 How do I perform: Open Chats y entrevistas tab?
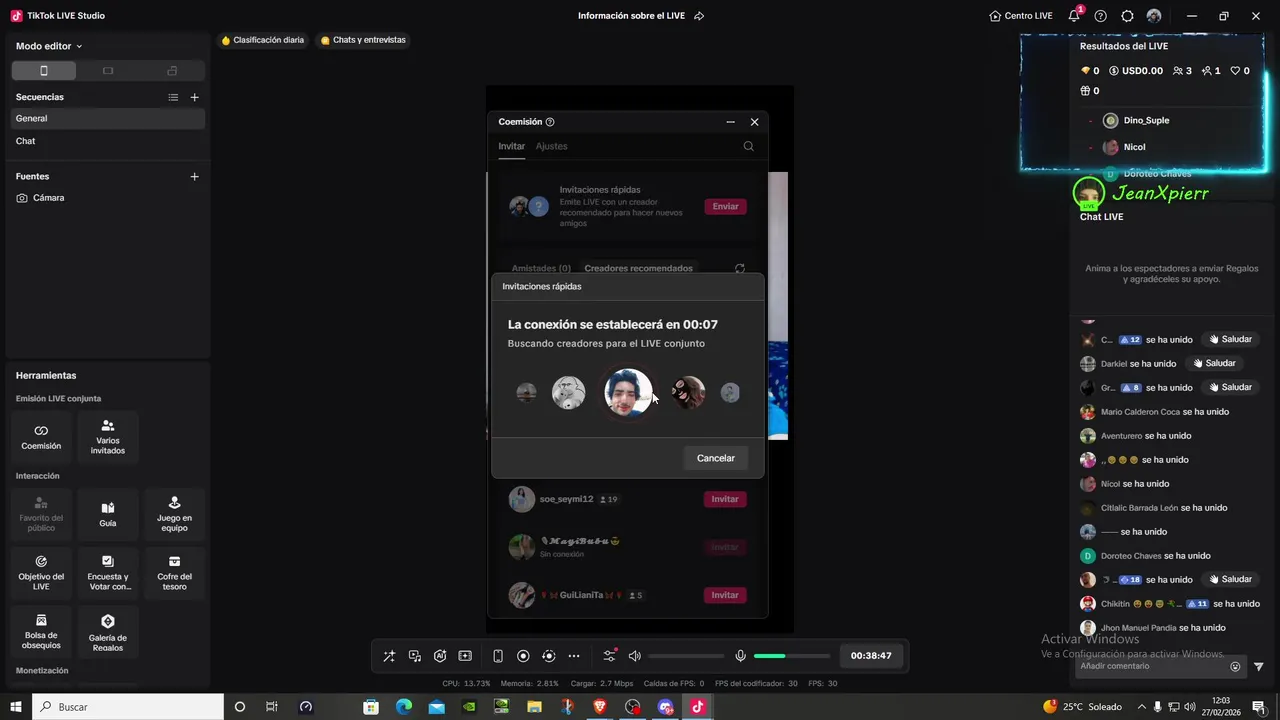pyautogui.click(x=363, y=40)
